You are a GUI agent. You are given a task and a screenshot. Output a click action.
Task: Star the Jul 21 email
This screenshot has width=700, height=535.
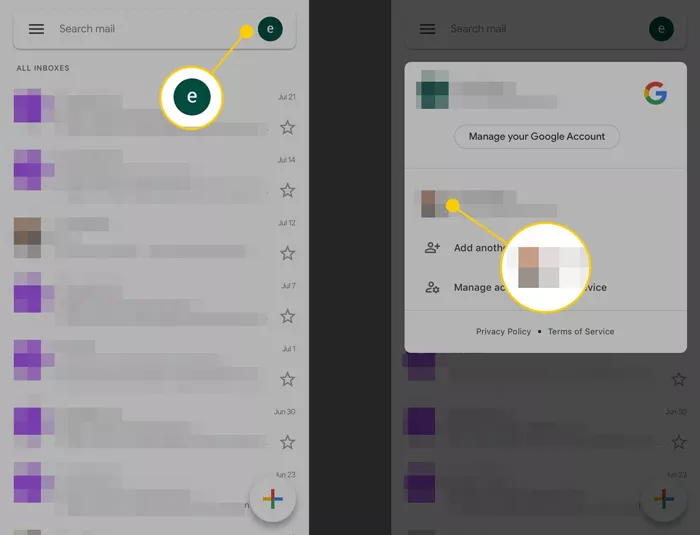(x=287, y=127)
